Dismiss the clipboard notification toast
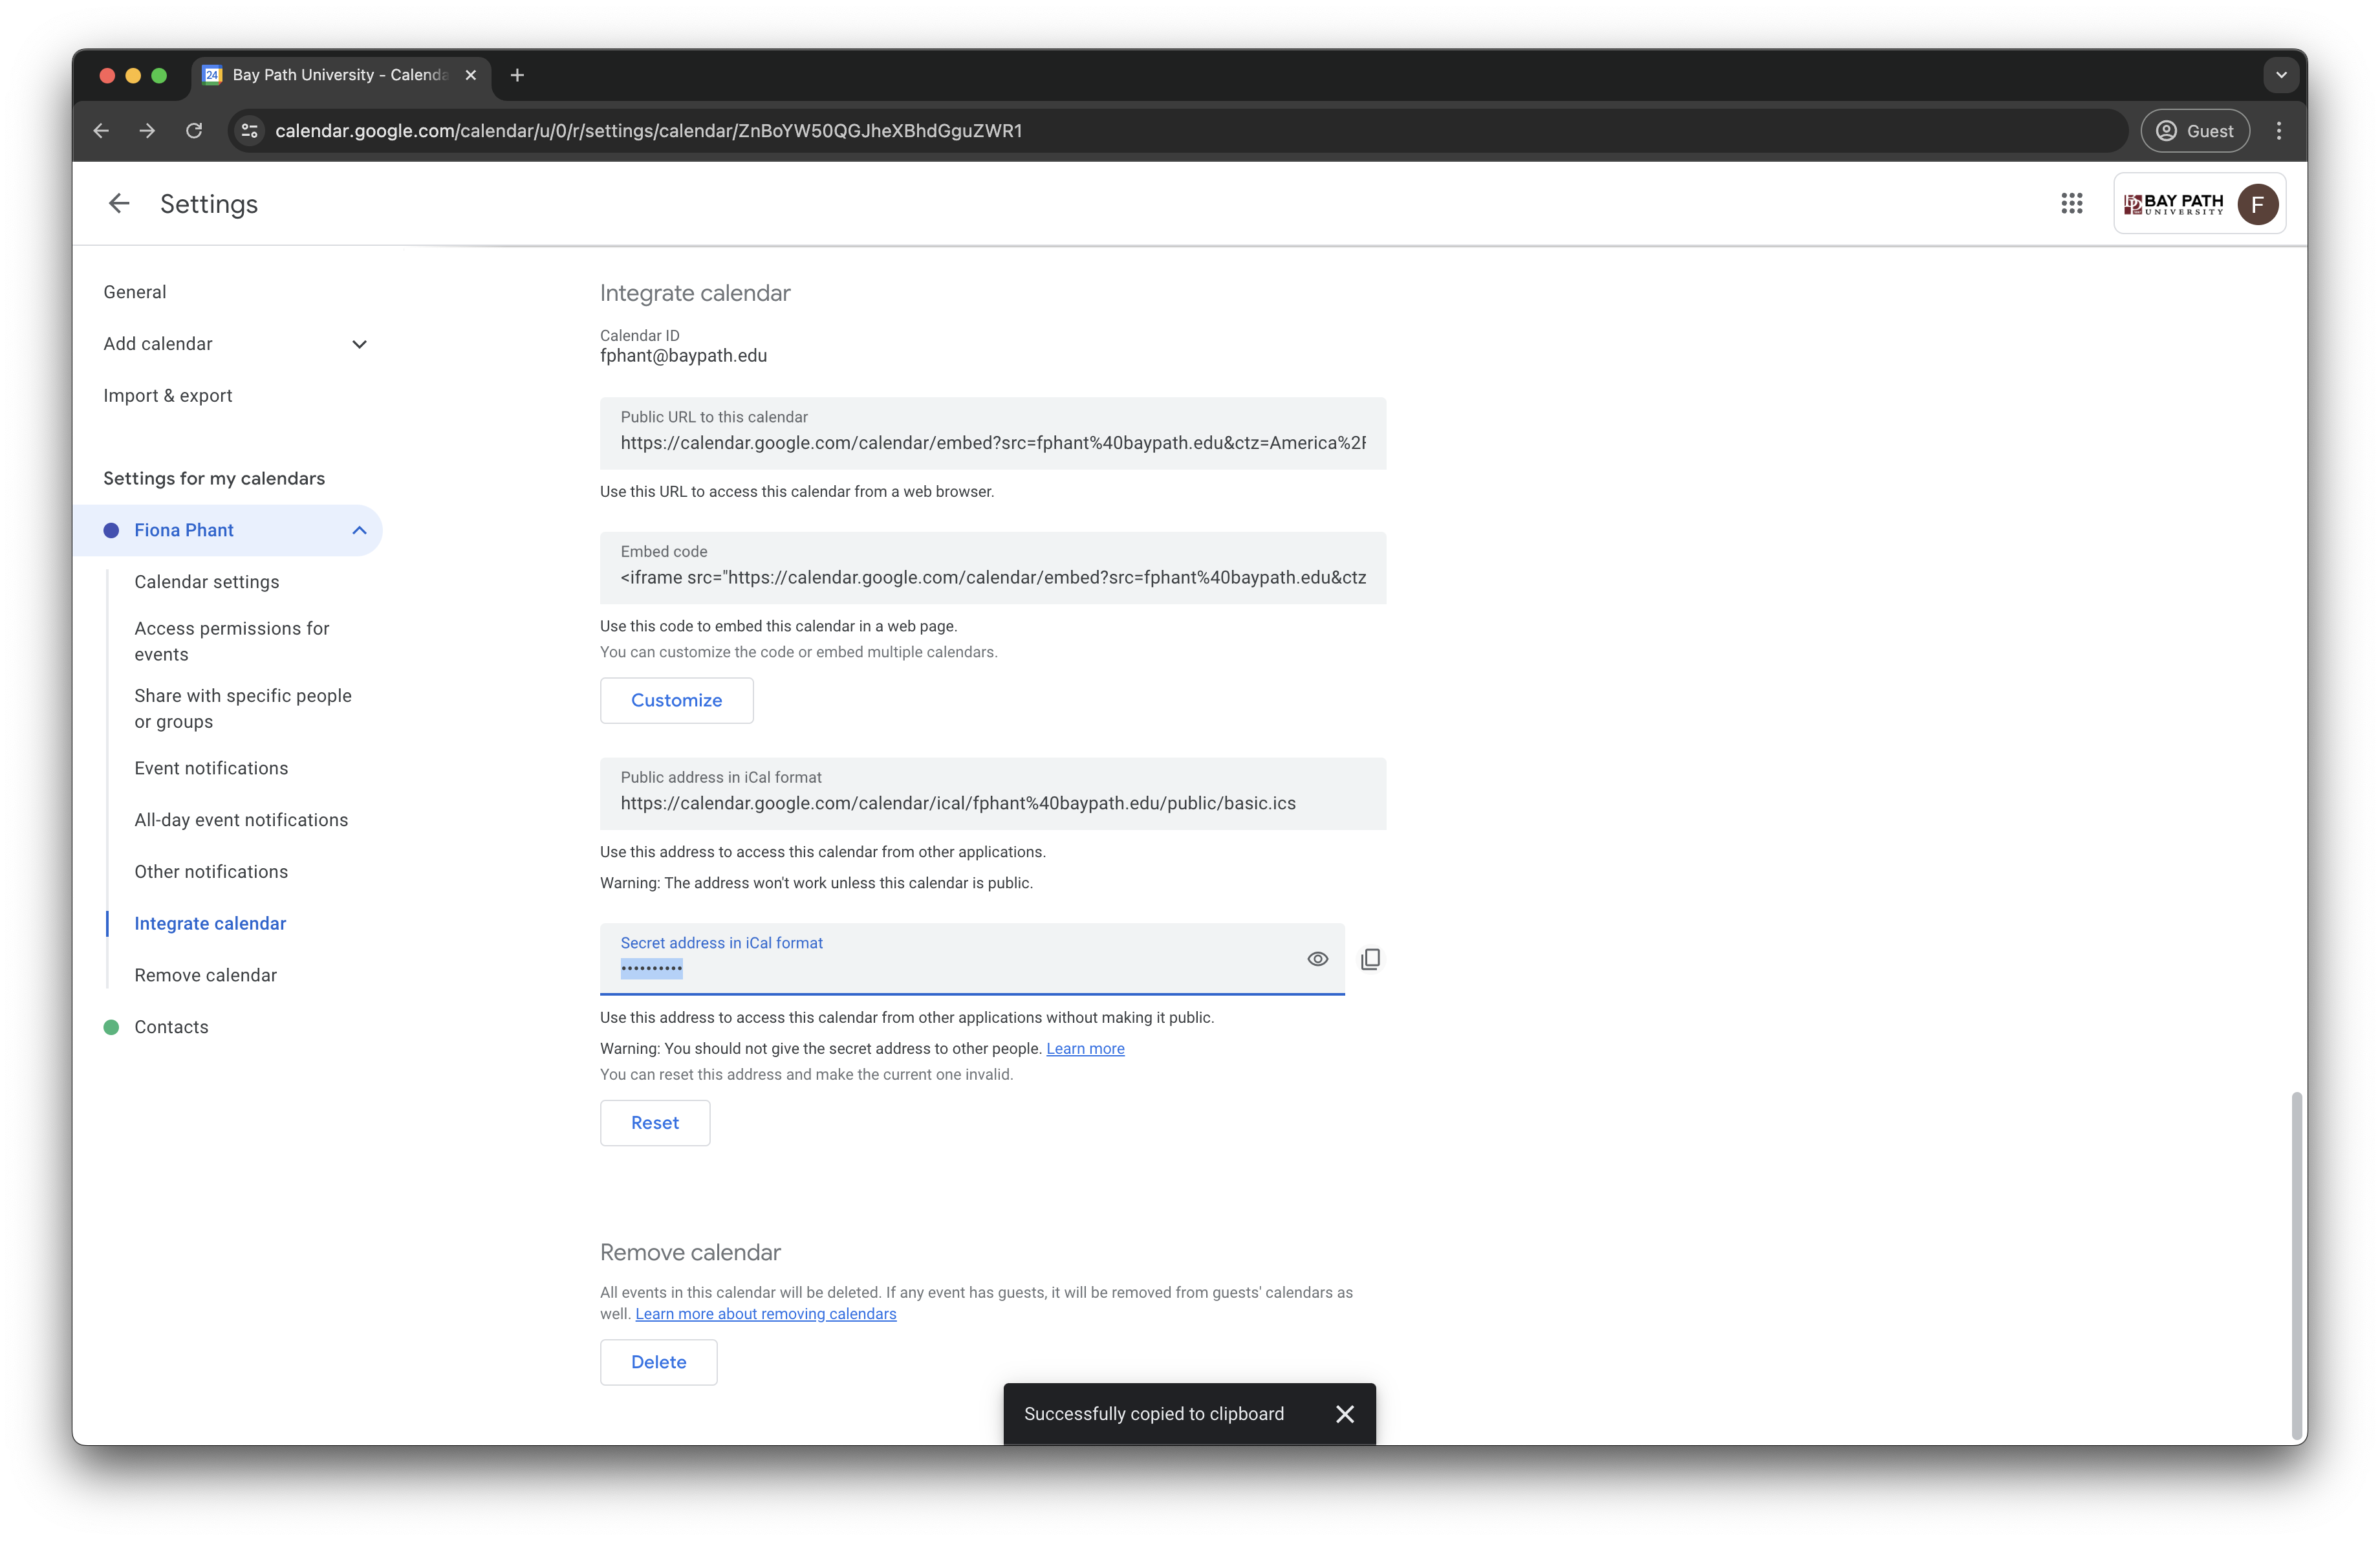2380x1541 pixels. point(1344,1413)
